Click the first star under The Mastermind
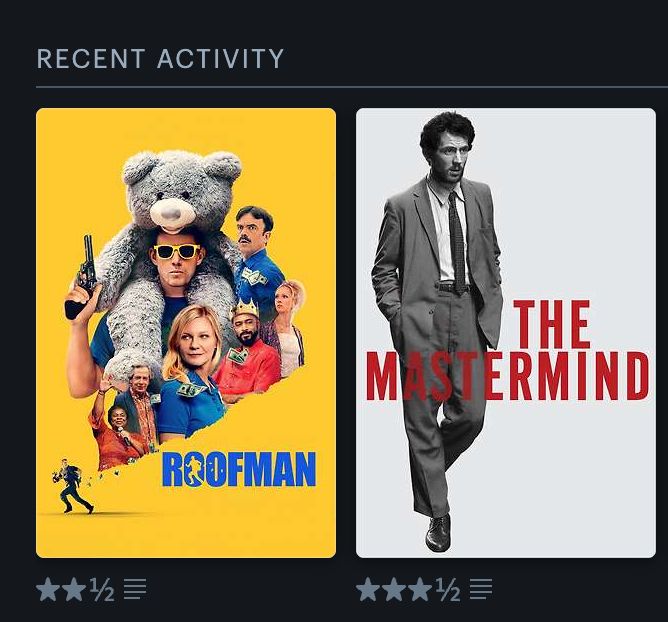Viewport: 668px width, 622px height. click(368, 589)
